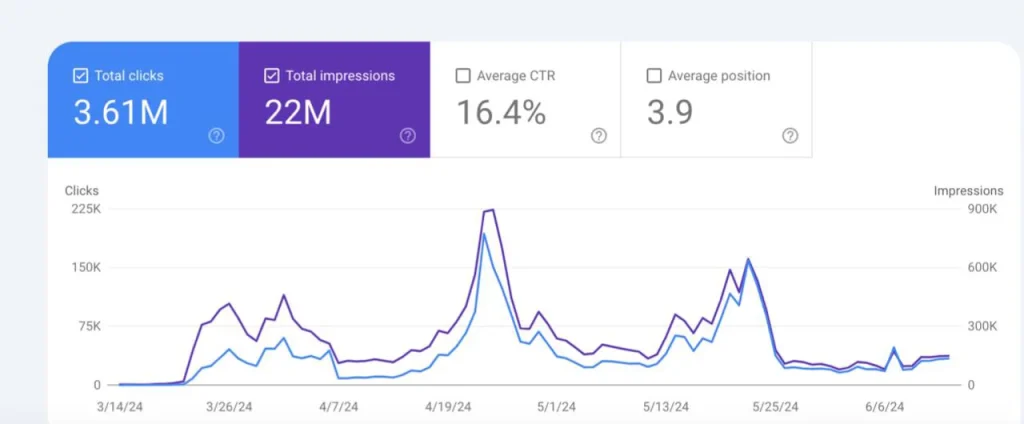Click the 900K label on Impressions axis
Image resolution: width=1024 pixels, height=424 pixels.
pos(982,209)
